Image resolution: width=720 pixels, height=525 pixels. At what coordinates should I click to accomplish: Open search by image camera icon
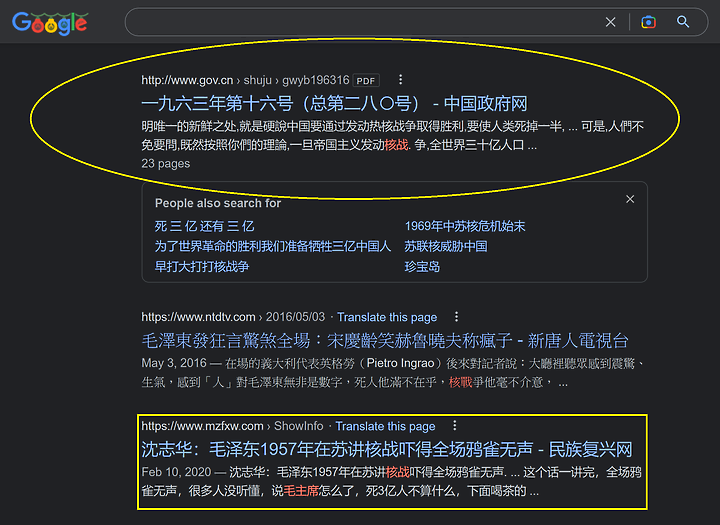[648, 22]
